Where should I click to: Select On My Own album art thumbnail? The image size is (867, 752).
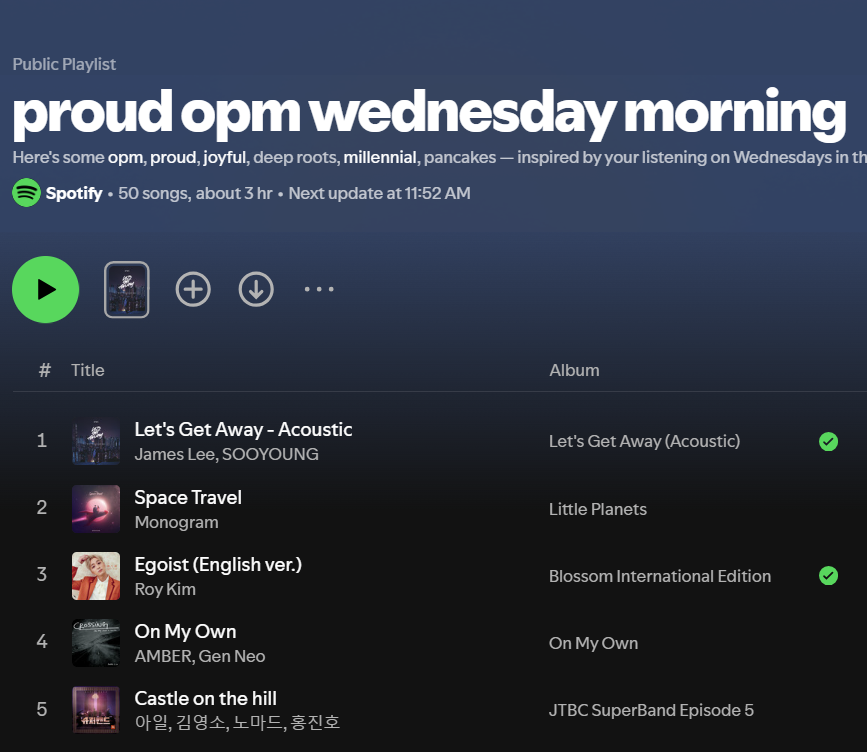click(x=96, y=643)
